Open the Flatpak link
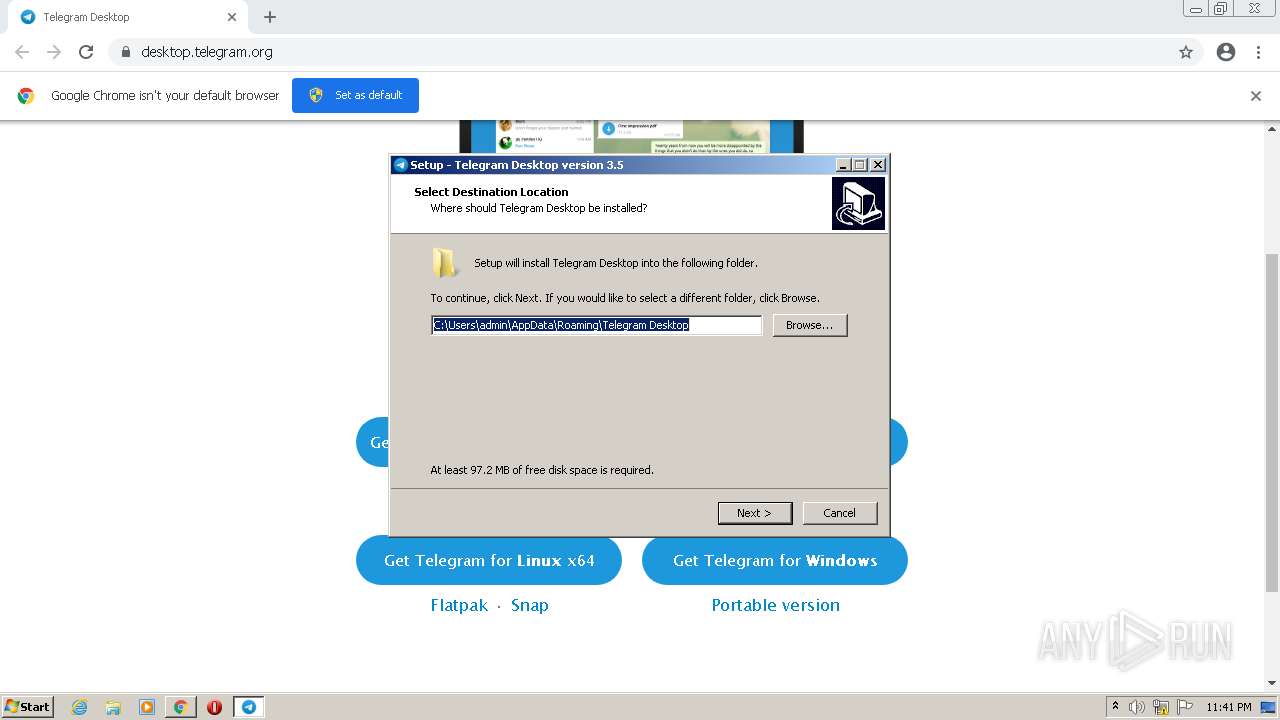The width and height of the screenshot is (1280, 720). coord(459,605)
